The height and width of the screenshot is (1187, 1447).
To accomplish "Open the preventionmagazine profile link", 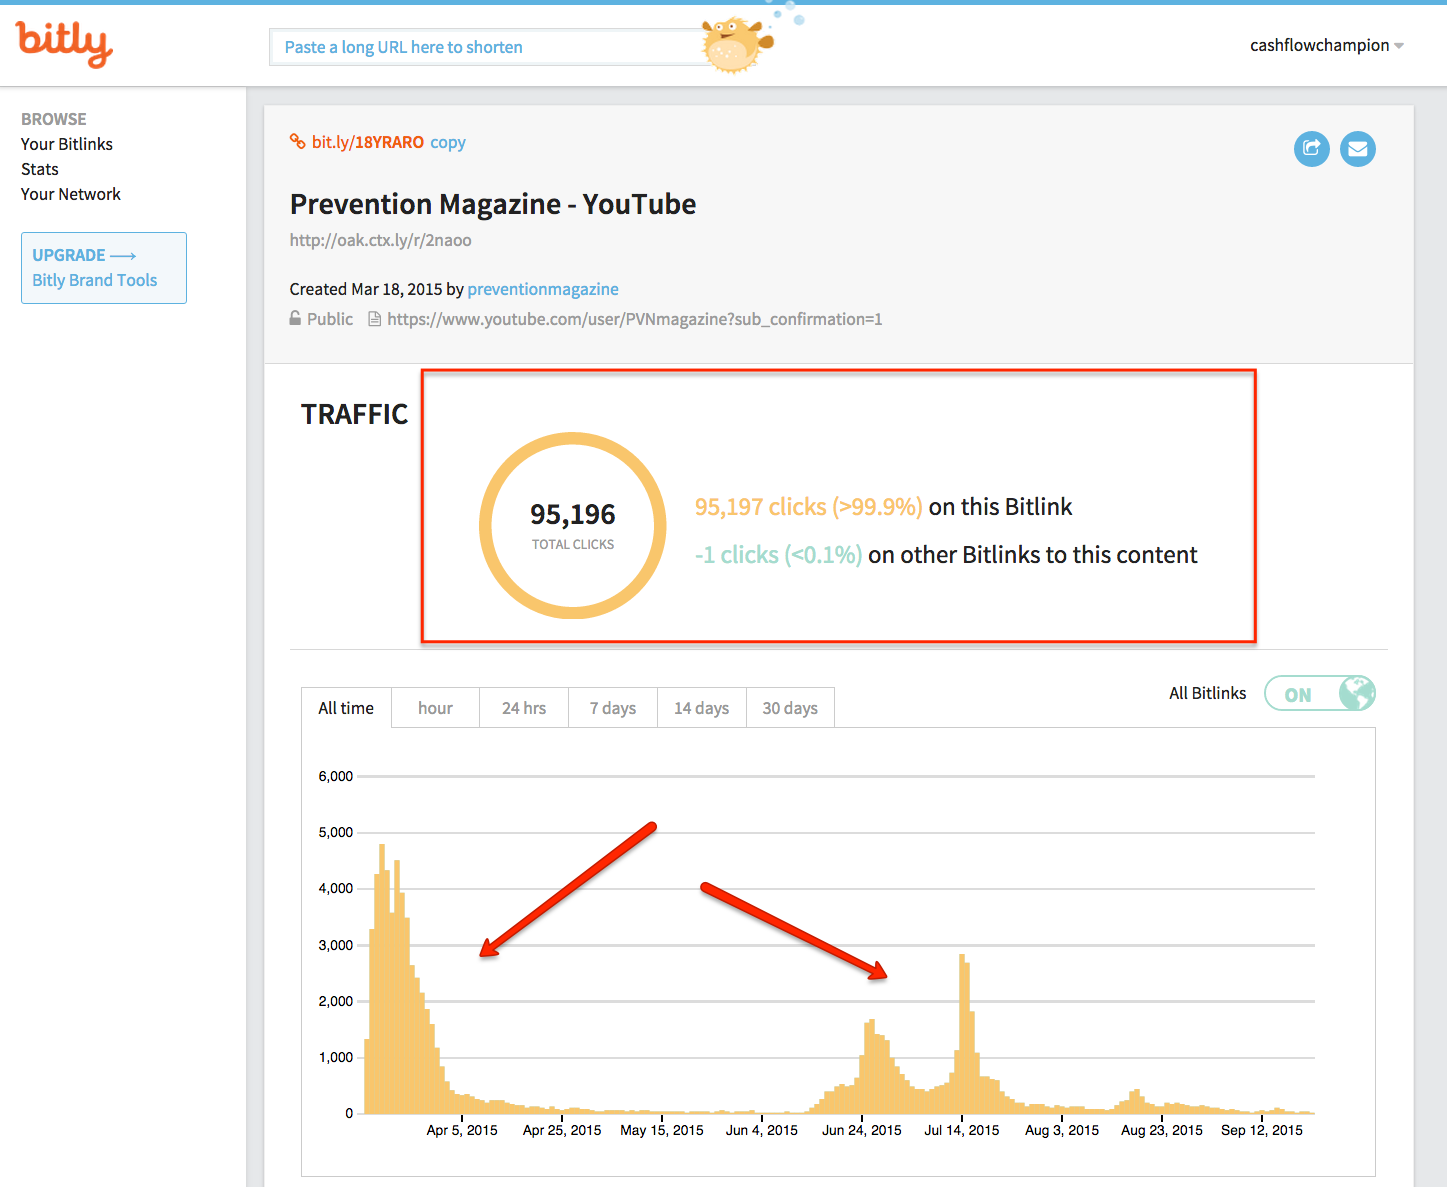I will tap(543, 289).
